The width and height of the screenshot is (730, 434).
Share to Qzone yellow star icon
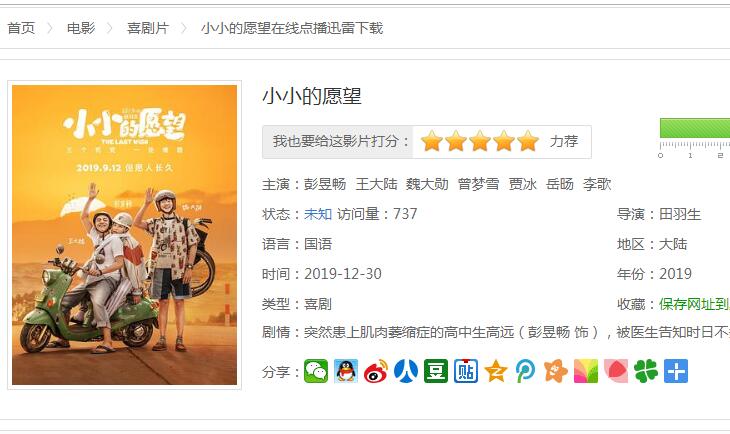pyautogui.click(x=496, y=371)
